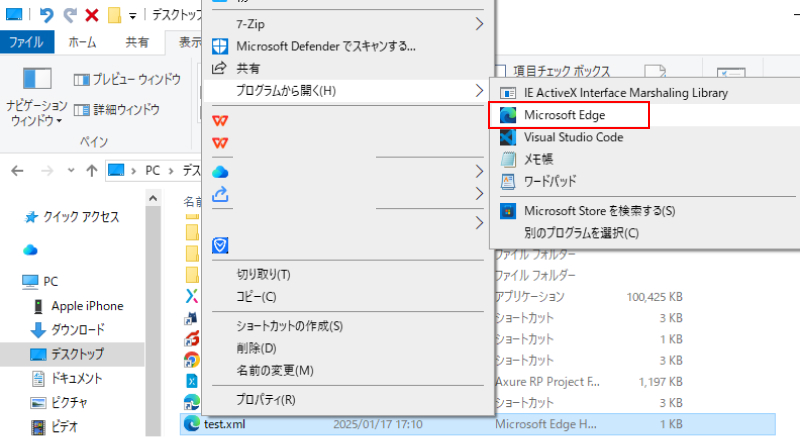This screenshot has height=437, width=800.
Task: Click the 100,425 KB size cell
Action: coord(655,297)
